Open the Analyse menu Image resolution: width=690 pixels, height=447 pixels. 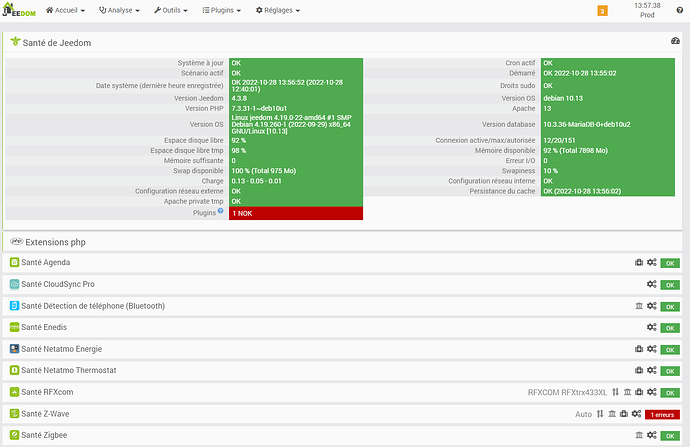(119, 10)
